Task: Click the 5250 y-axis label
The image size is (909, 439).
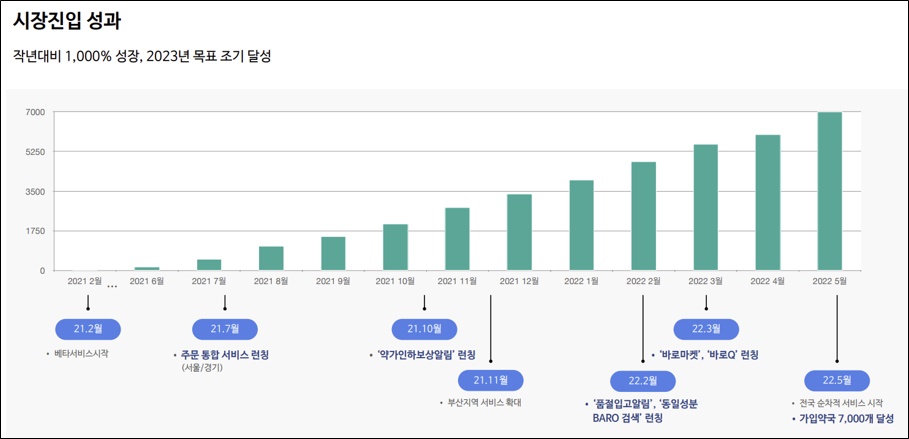Action: tap(37, 151)
